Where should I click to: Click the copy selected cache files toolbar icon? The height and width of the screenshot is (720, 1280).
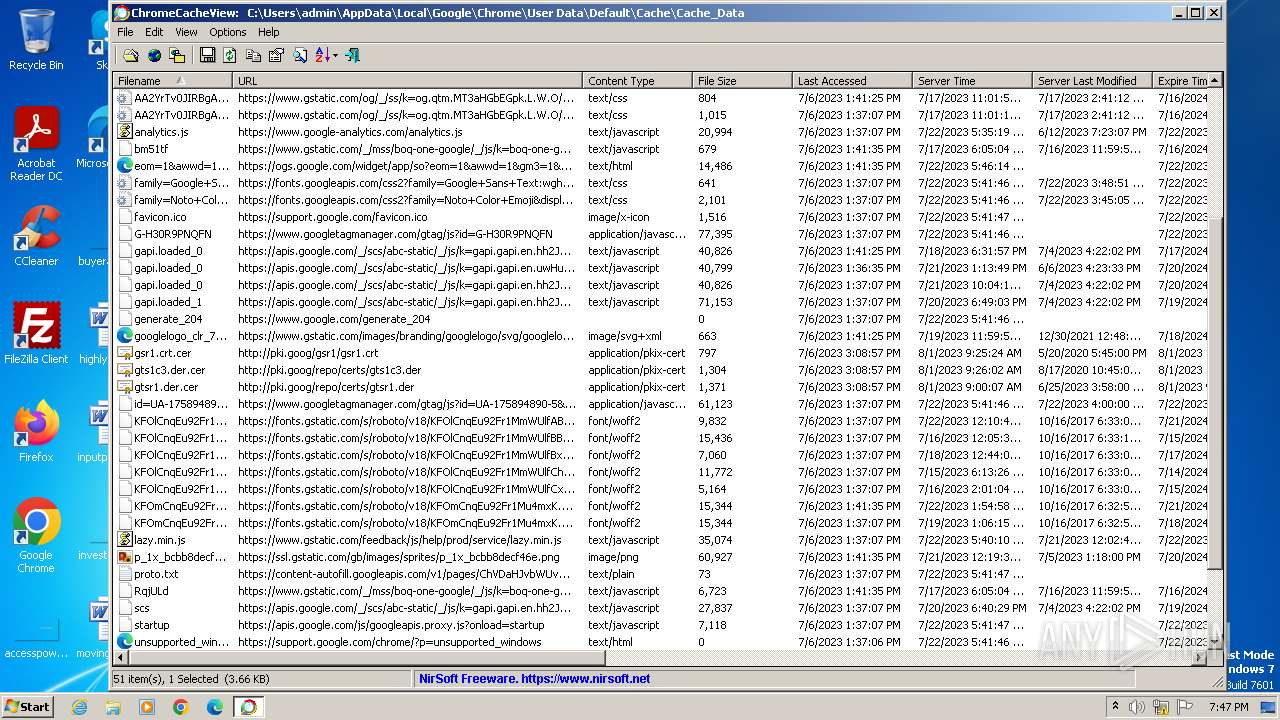point(177,56)
